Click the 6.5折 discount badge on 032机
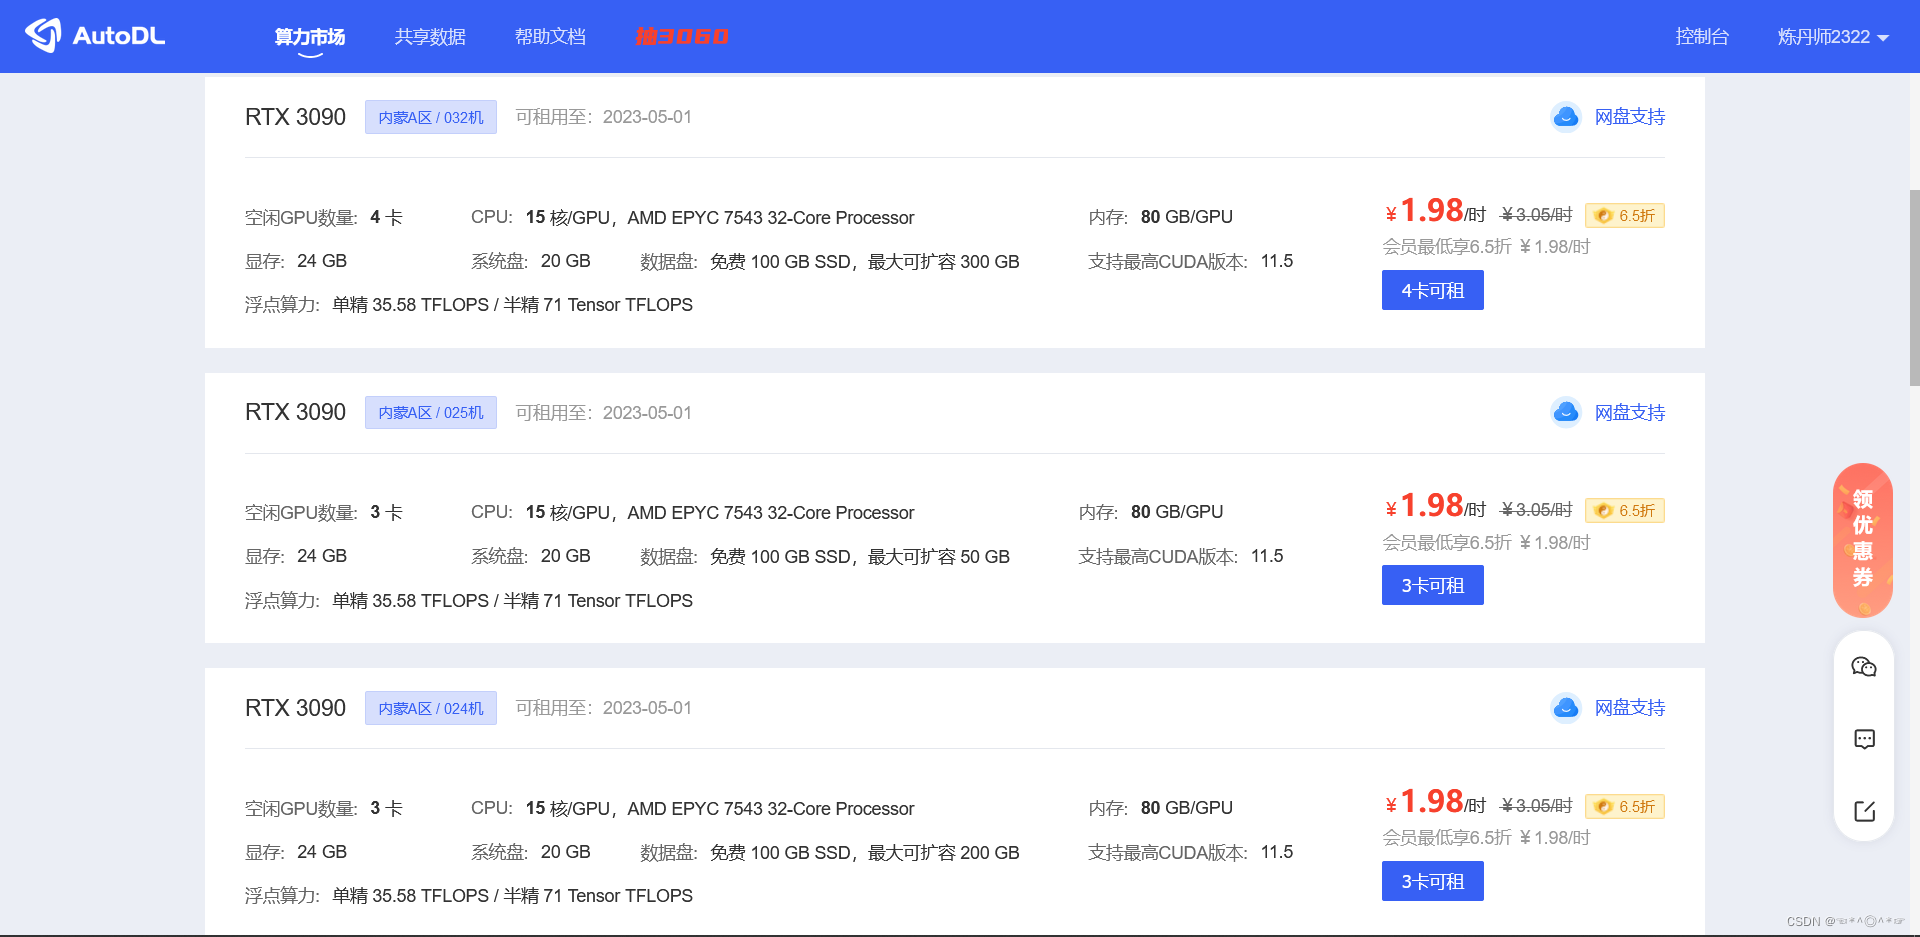 [x=1625, y=215]
